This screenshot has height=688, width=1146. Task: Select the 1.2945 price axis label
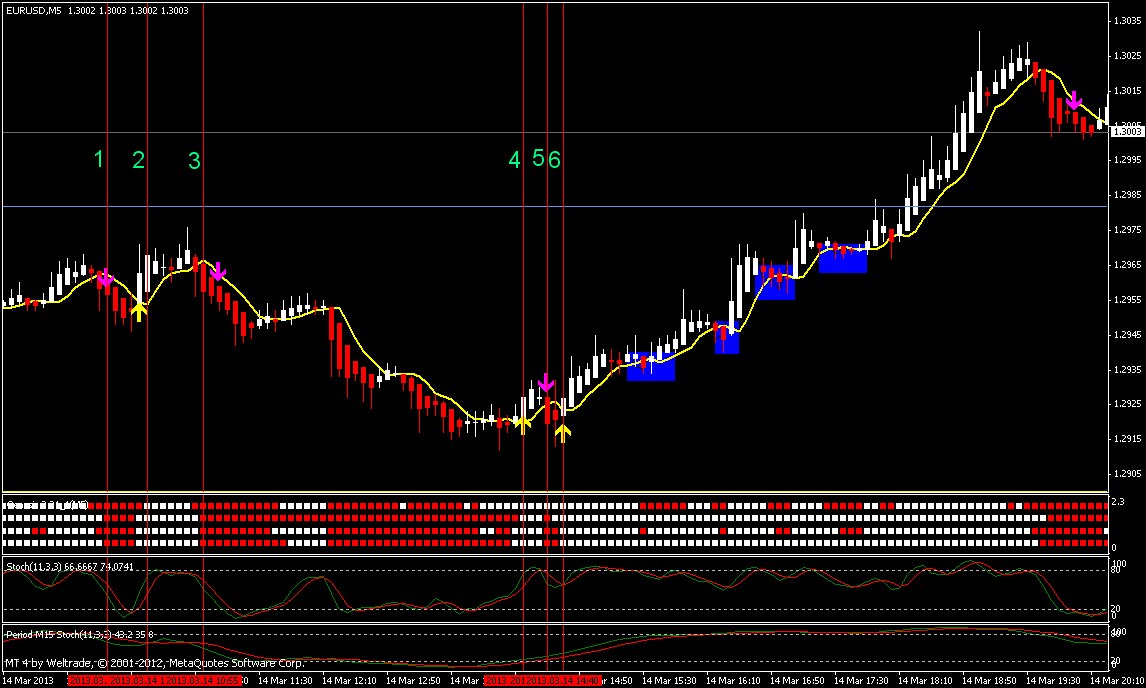coord(1127,335)
